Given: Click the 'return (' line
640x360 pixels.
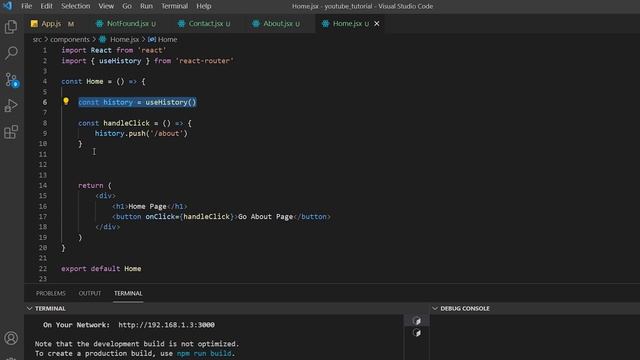Looking at the screenshot, I should pyautogui.click(x=95, y=185).
